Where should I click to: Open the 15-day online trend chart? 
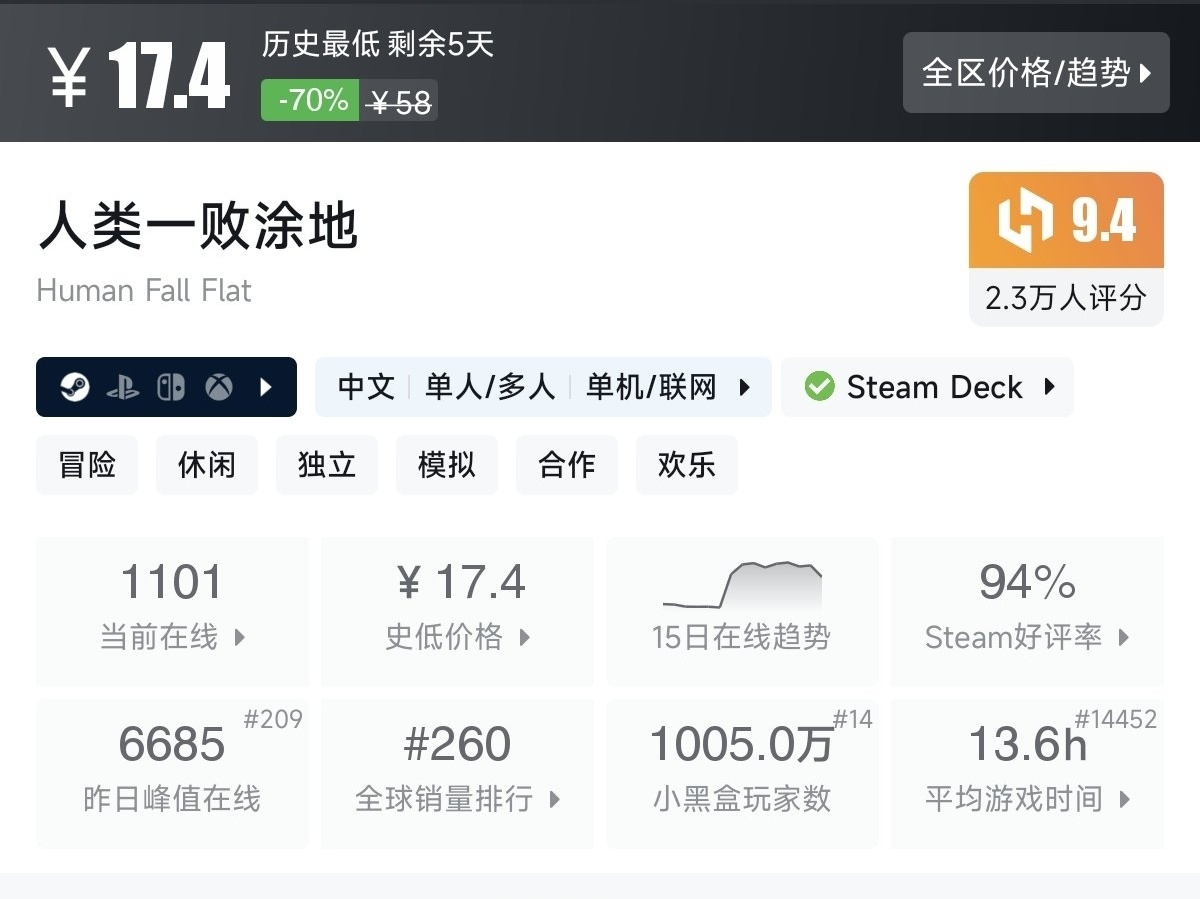(742, 611)
